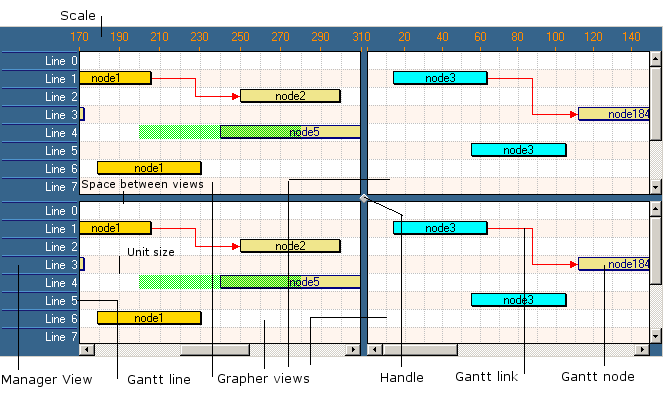The width and height of the screenshot is (665, 400).
Task: Select node1 on Line 6 in upper-left view
Action: 149,168
